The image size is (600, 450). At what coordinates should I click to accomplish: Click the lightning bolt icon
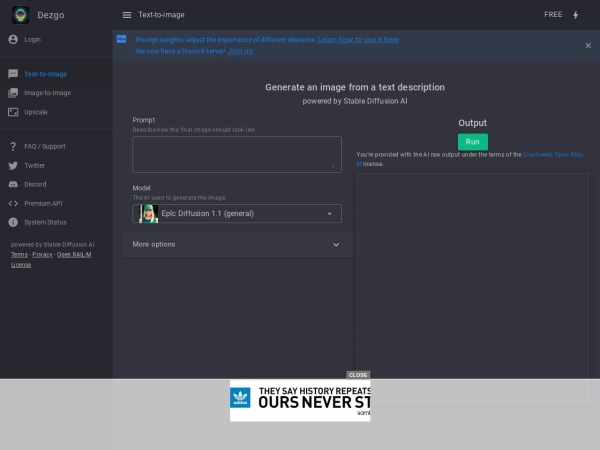(575, 15)
